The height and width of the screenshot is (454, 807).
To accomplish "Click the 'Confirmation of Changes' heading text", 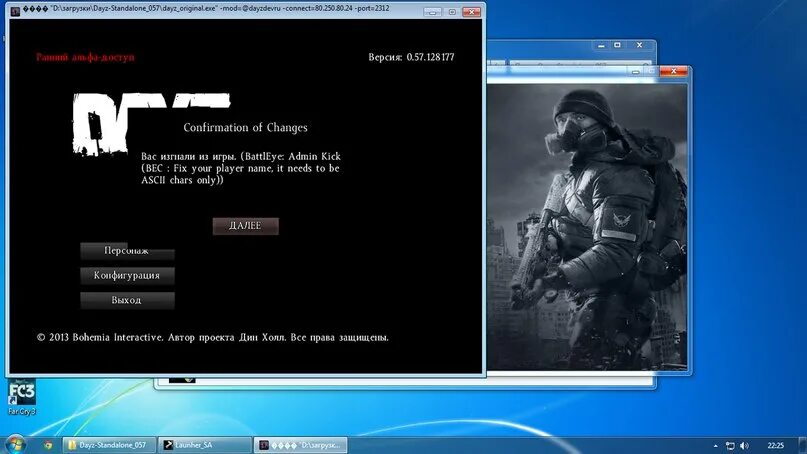I will coord(245,128).
